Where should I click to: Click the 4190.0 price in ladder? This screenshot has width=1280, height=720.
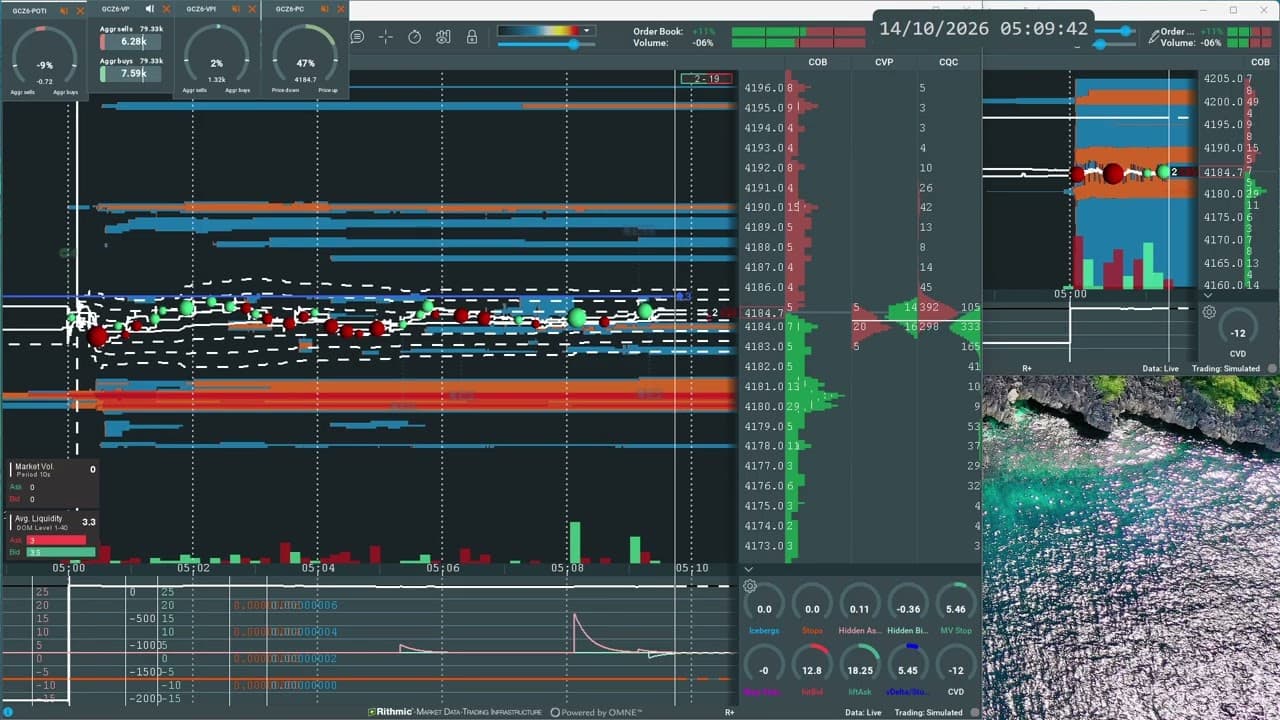[x=763, y=207]
